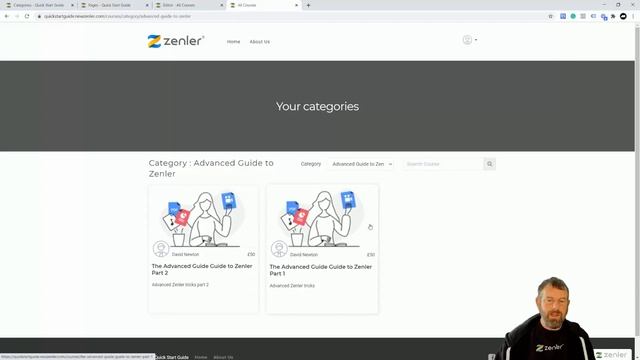Open The Advanced Guide to Zenler Part 1 title

tap(320, 270)
